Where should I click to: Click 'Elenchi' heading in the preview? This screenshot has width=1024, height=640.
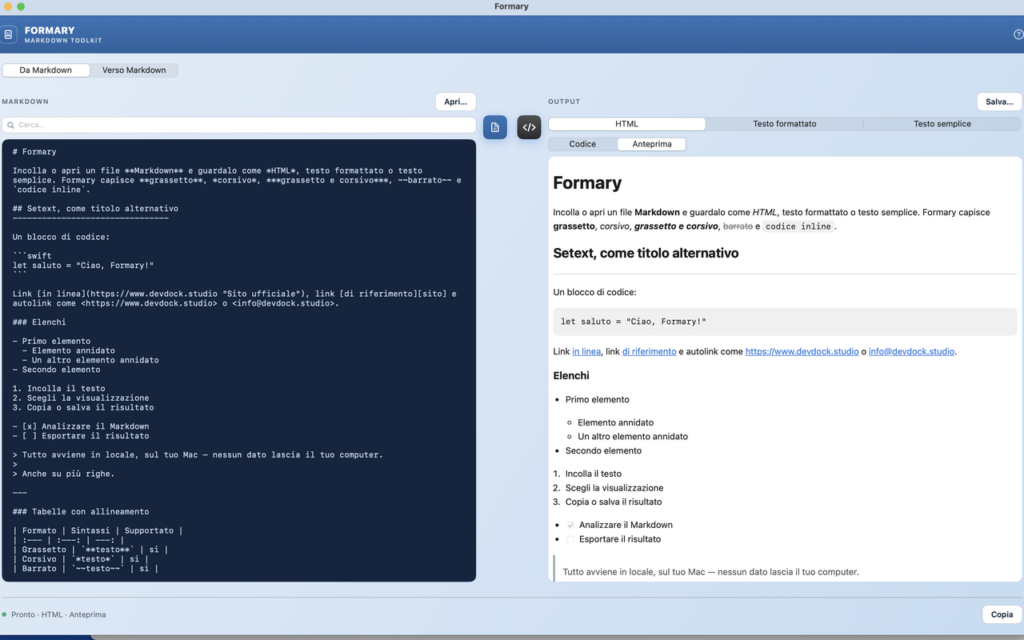coord(571,376)
